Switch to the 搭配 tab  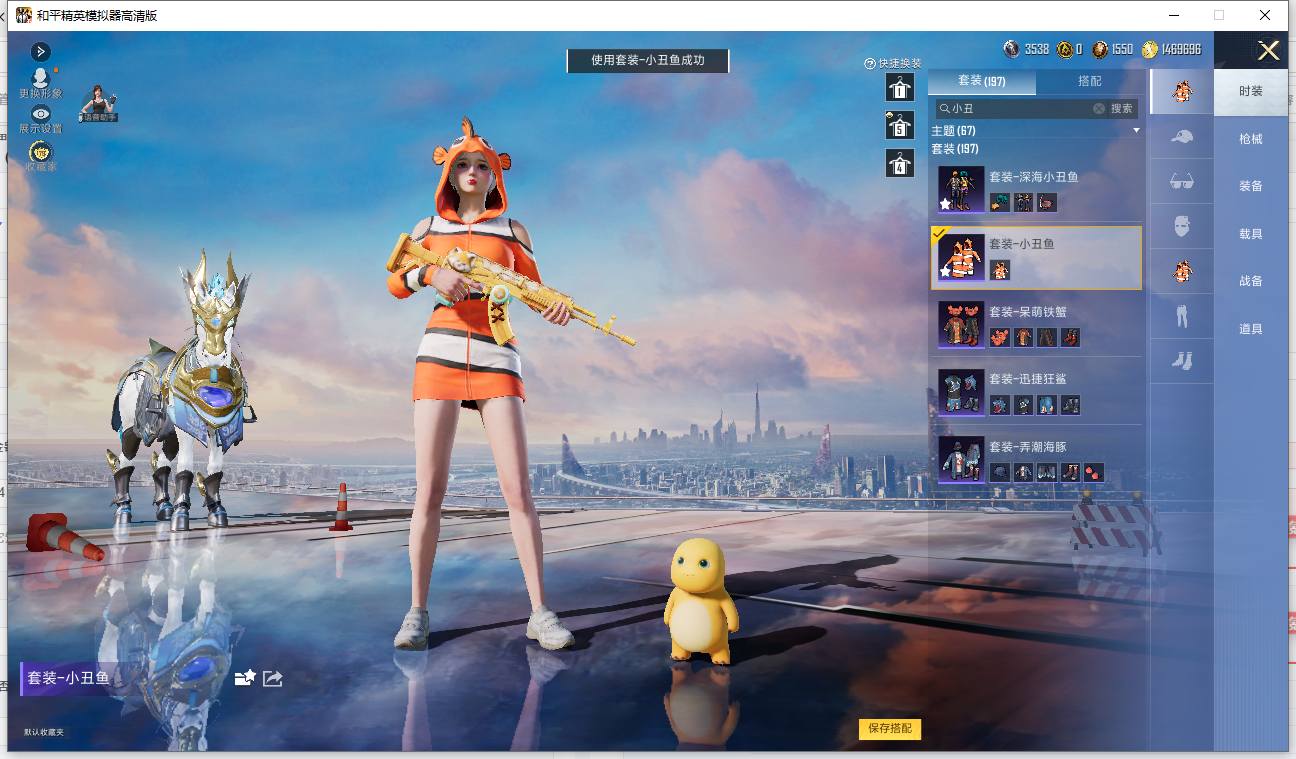tap(1089, 81)
